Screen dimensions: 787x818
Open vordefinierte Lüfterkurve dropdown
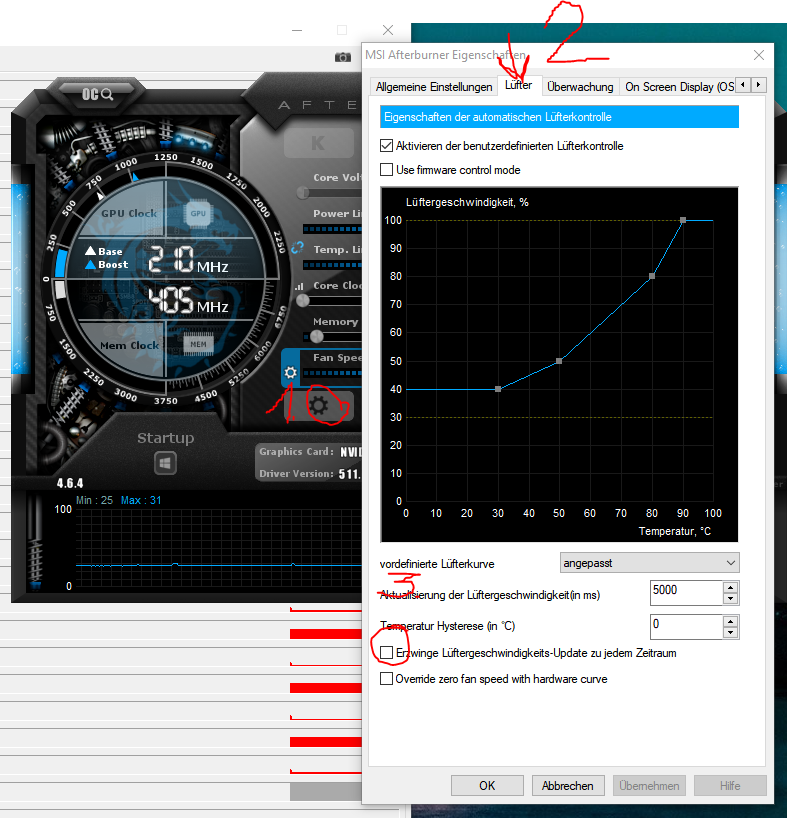click(x=649, y=563)
